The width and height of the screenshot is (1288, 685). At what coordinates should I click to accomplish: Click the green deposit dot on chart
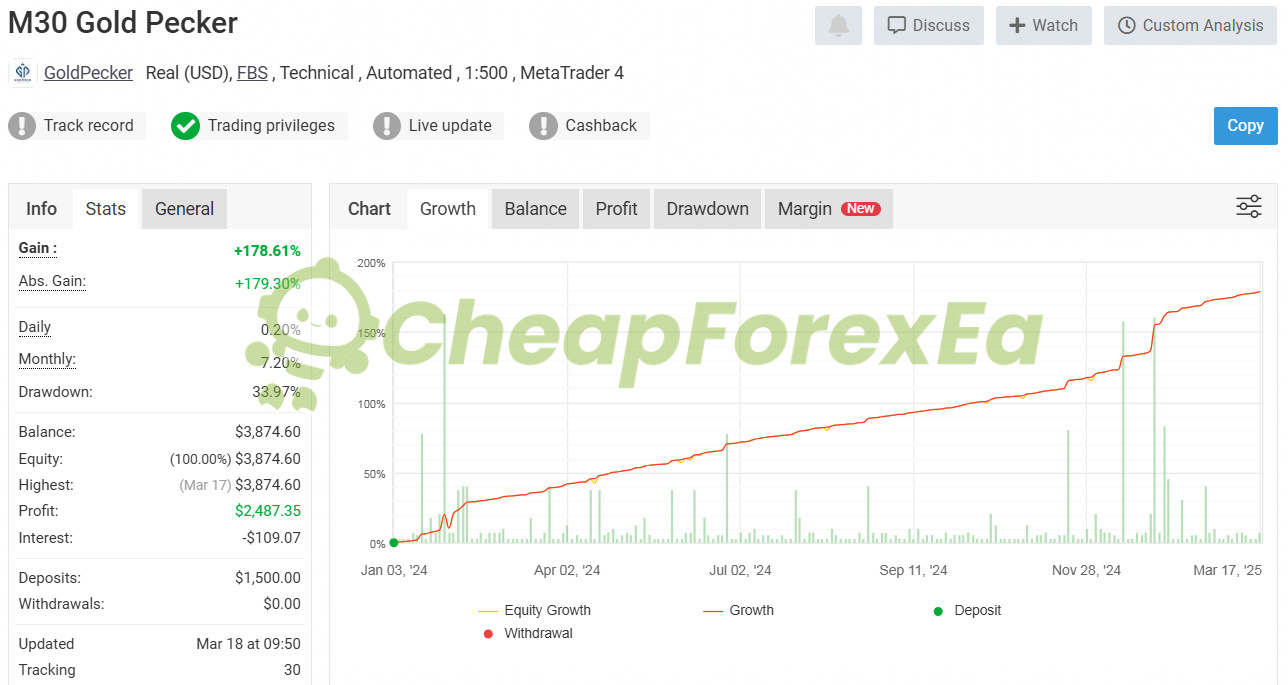(393, 542)
